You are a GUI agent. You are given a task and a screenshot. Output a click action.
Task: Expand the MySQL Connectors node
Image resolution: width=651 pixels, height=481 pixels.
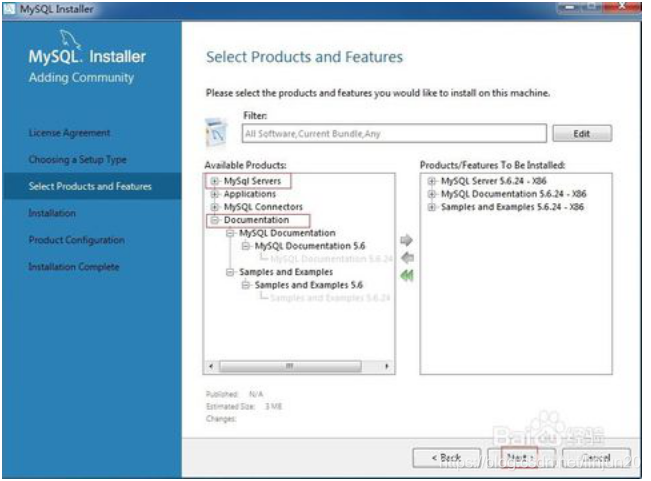pos(214,207)
